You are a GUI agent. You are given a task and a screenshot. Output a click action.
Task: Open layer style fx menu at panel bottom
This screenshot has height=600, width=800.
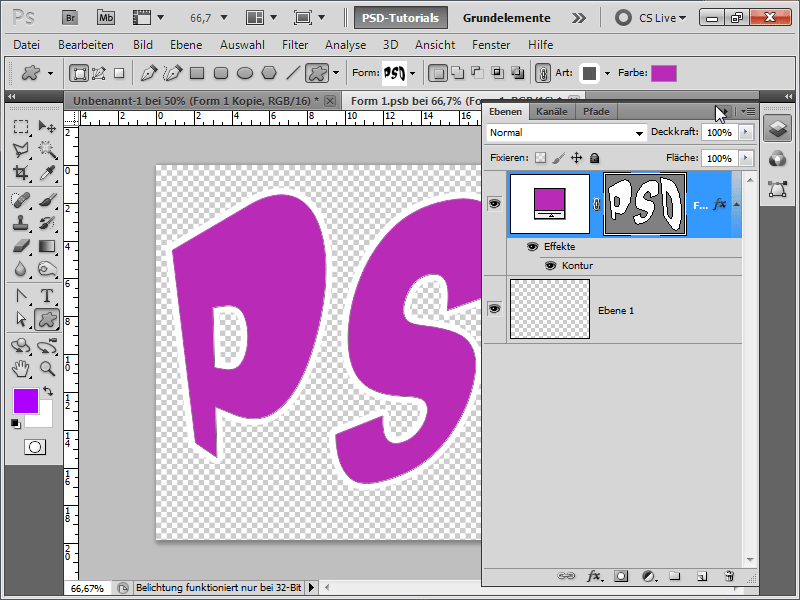pyautogui.click(x=594, y=576)
